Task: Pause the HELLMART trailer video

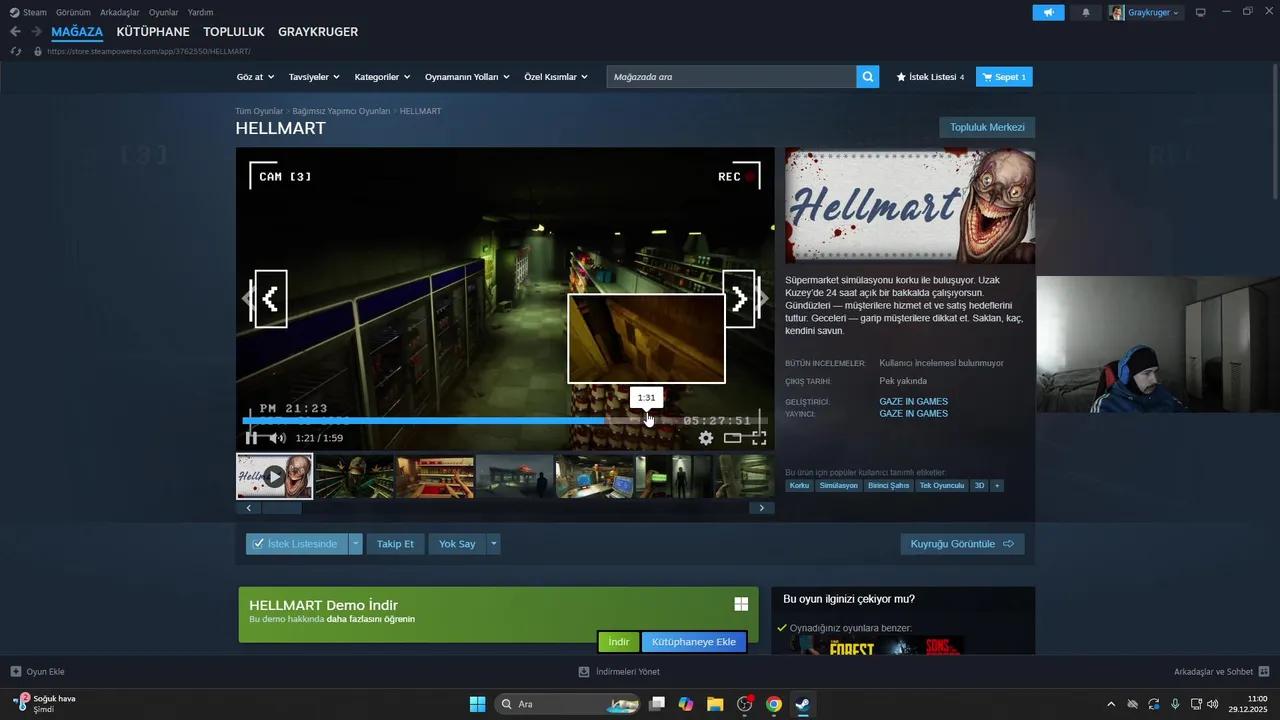Action: 252,438
